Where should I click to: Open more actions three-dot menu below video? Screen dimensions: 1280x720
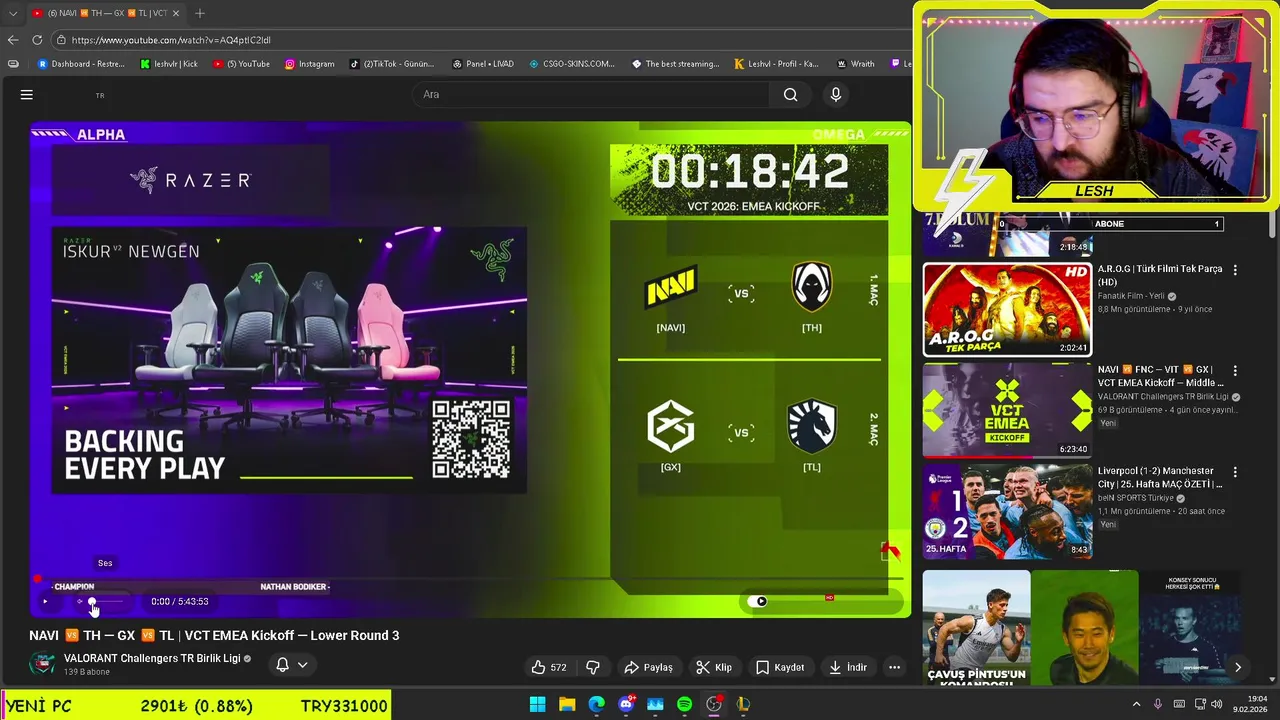click(895, 667)
